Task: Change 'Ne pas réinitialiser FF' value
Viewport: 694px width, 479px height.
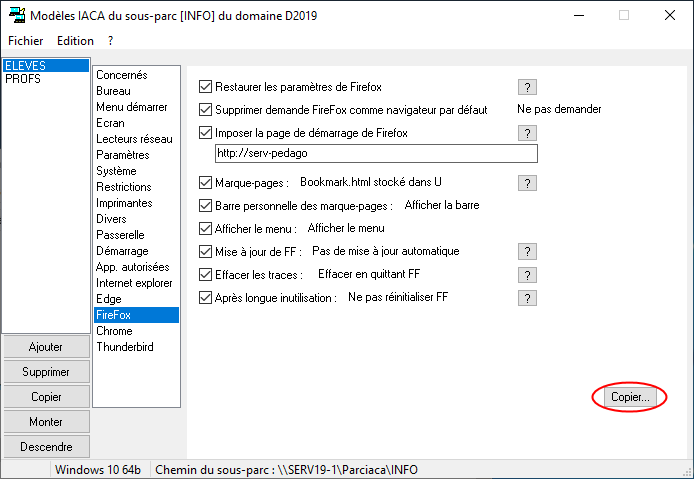Action: 398,297
